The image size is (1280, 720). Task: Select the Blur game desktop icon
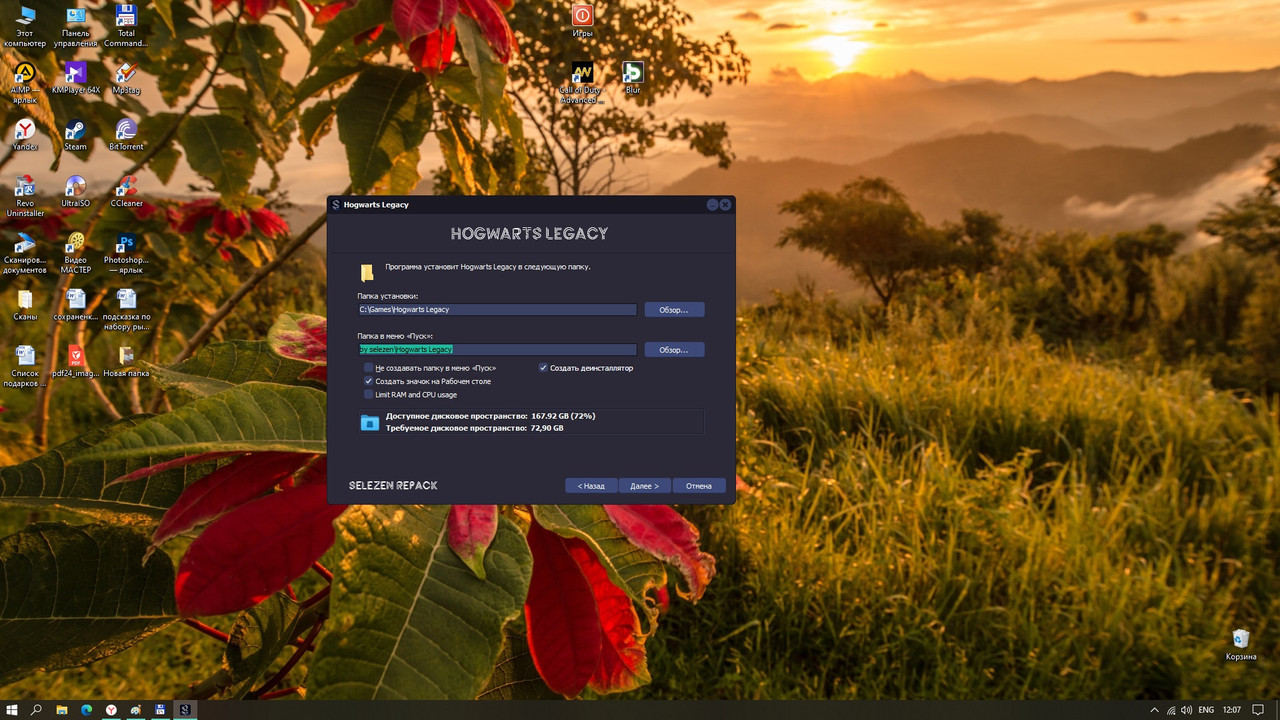pos(632,78)
